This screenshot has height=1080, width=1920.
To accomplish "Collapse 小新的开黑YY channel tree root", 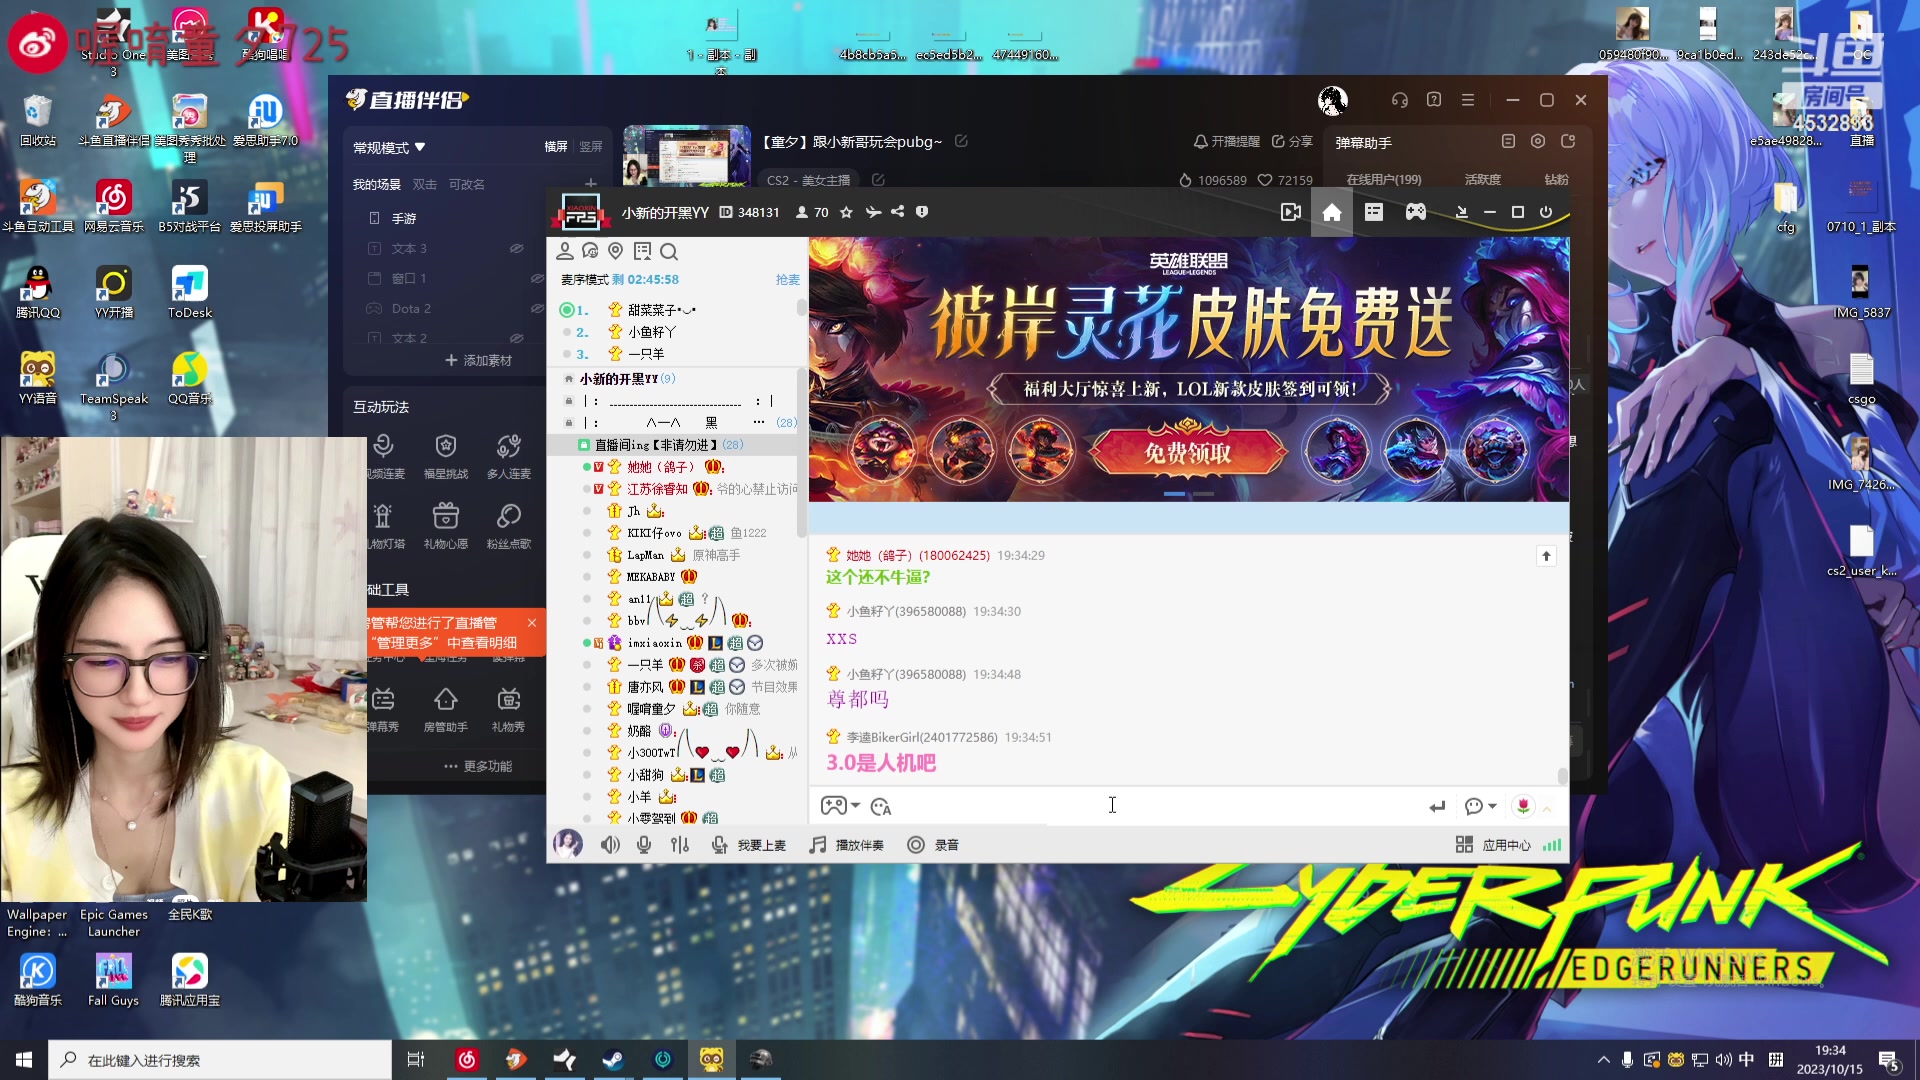I will pyautogui.click(x=568, y=379).
